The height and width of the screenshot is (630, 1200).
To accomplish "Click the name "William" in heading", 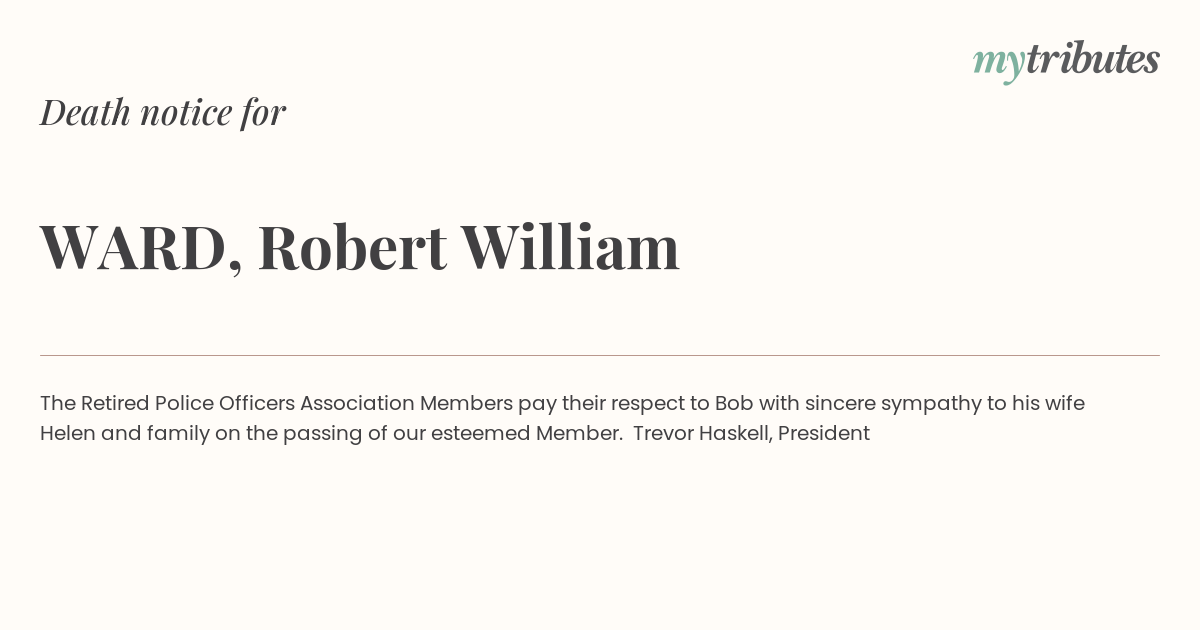I will [570, 246].
